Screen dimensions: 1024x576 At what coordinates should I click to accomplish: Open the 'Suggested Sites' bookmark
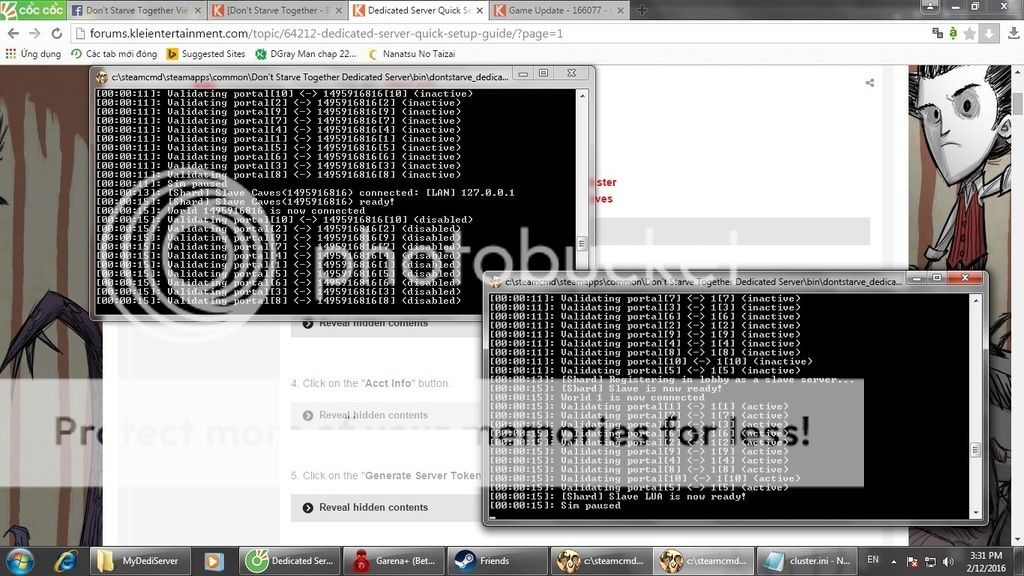208,54
